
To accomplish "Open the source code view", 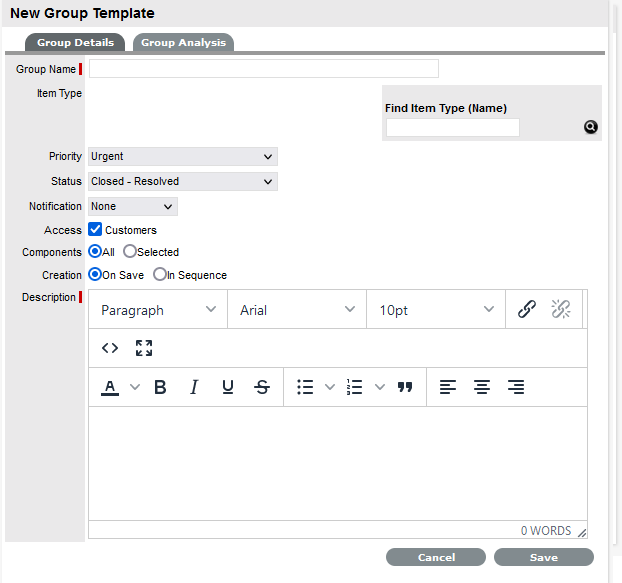I will [x=110, y=348].
